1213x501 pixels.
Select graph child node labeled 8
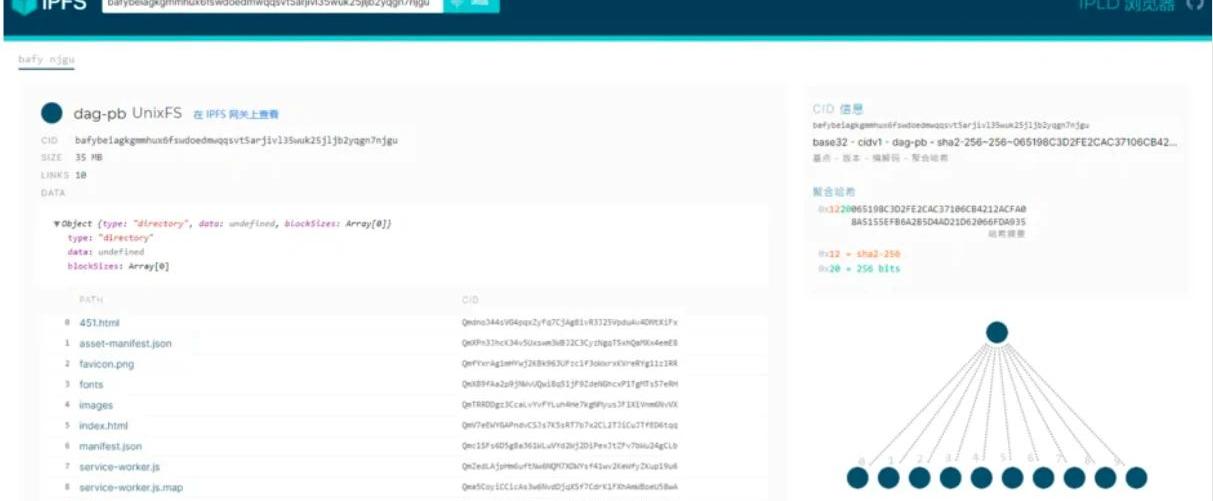click(x=1105, y=477)
